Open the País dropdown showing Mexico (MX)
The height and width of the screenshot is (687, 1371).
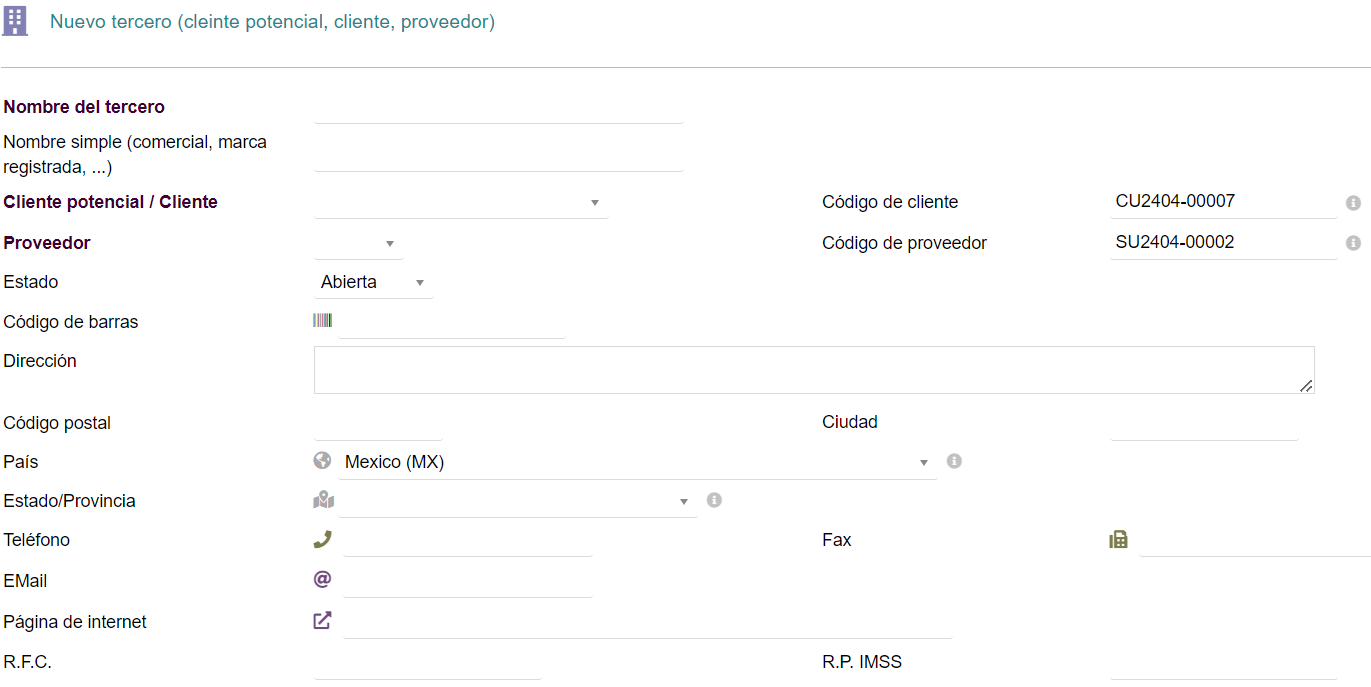[x=637, y=462]
